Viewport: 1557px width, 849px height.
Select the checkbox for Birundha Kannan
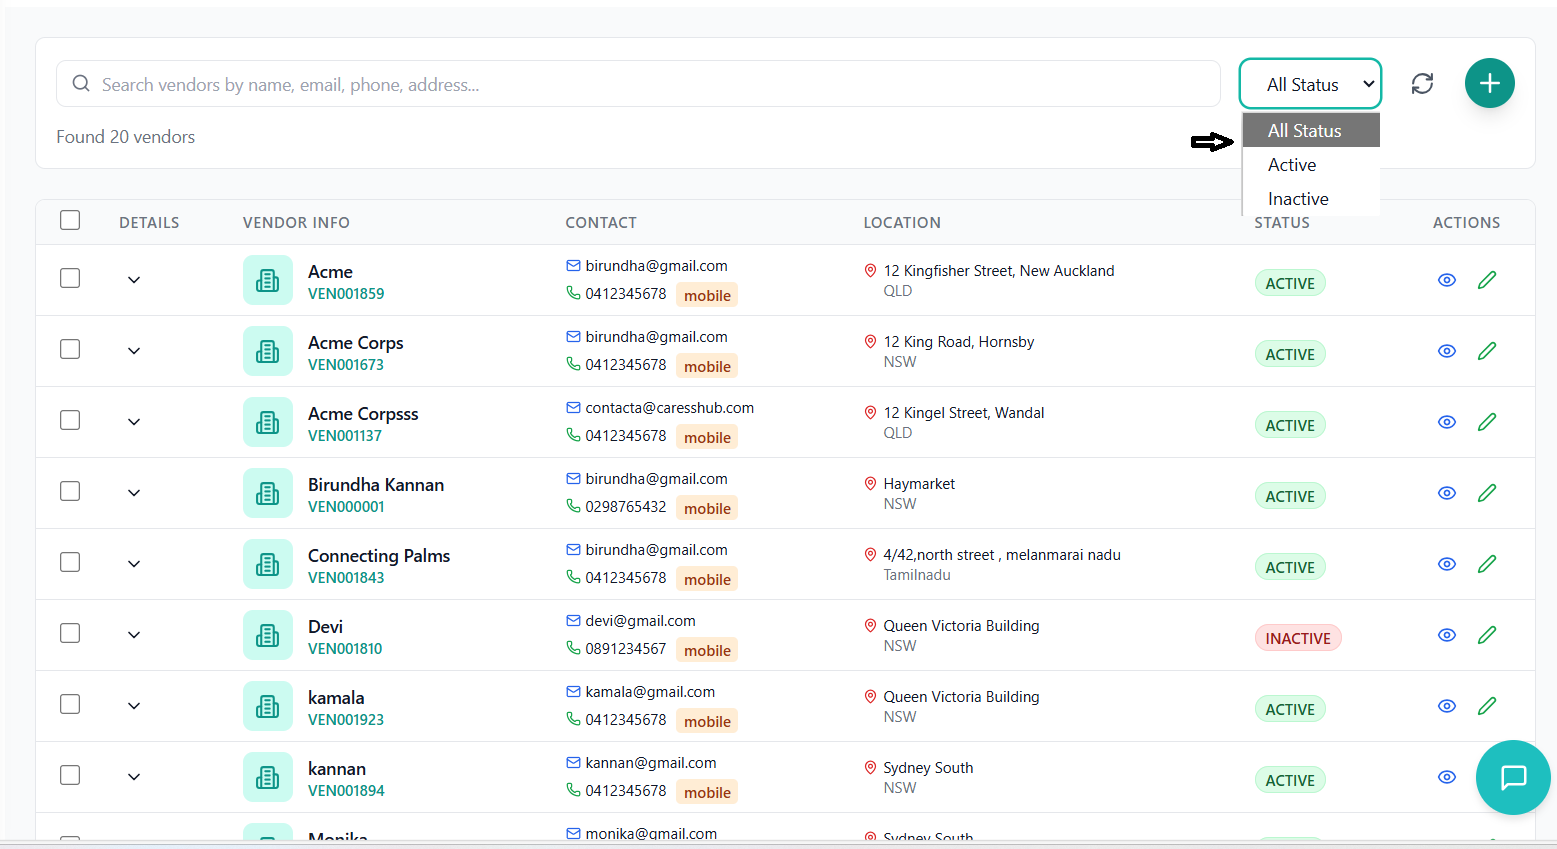[69, 491]
